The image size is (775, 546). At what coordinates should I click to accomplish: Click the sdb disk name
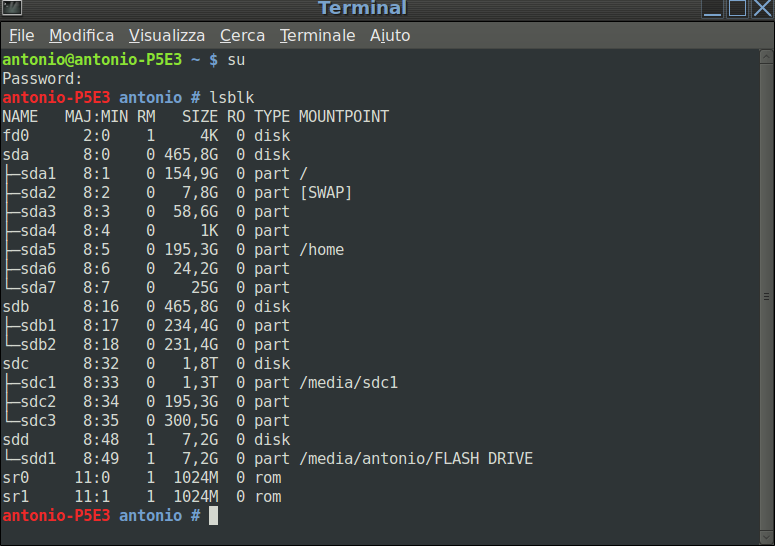(16, 307)
